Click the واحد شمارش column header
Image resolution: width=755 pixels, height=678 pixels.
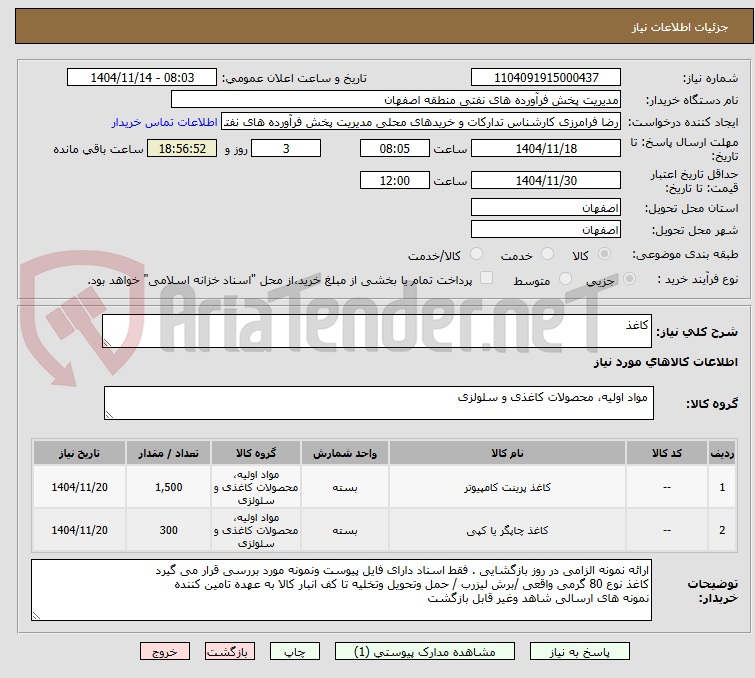345,453
